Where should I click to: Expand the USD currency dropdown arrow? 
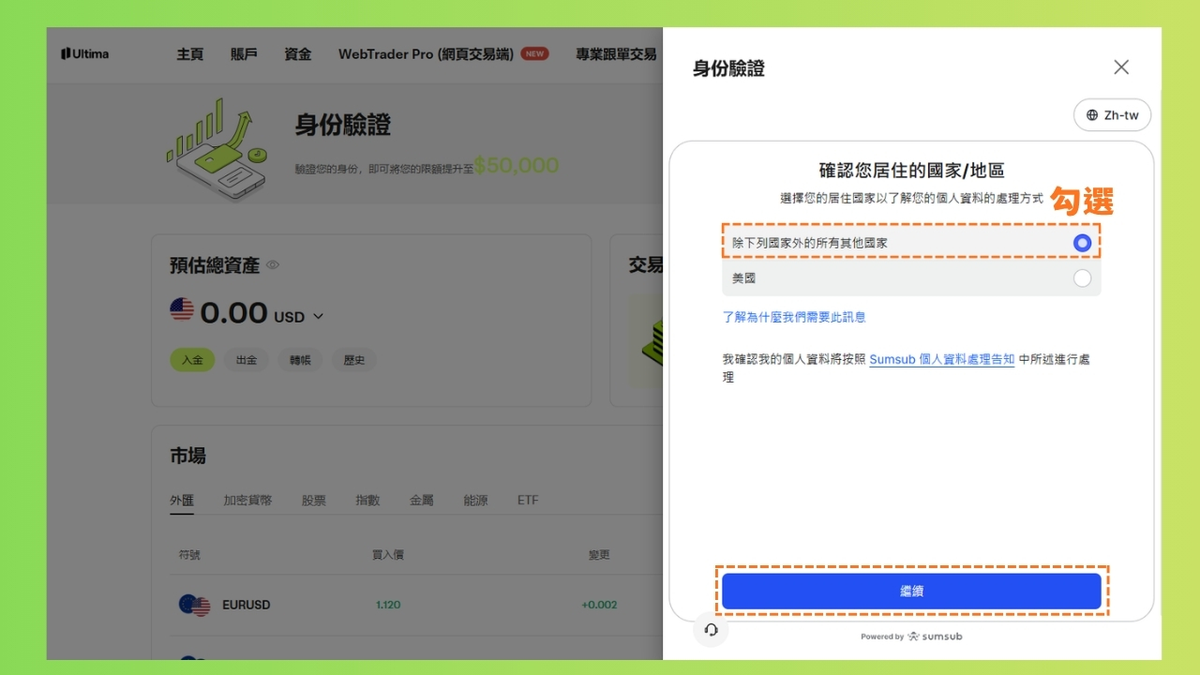[x=318, y=317]
